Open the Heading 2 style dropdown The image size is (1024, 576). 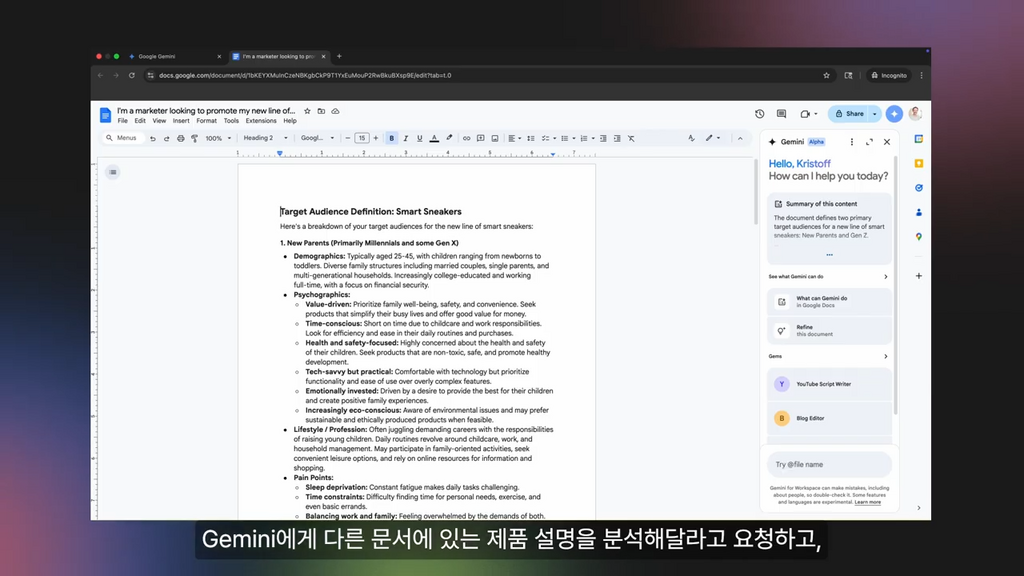coord(265,138)
